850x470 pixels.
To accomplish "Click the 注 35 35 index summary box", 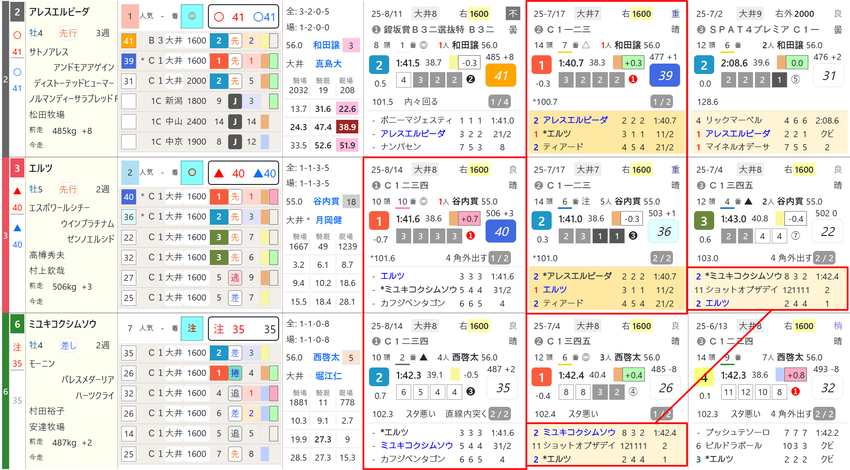I will coord(243,329).
